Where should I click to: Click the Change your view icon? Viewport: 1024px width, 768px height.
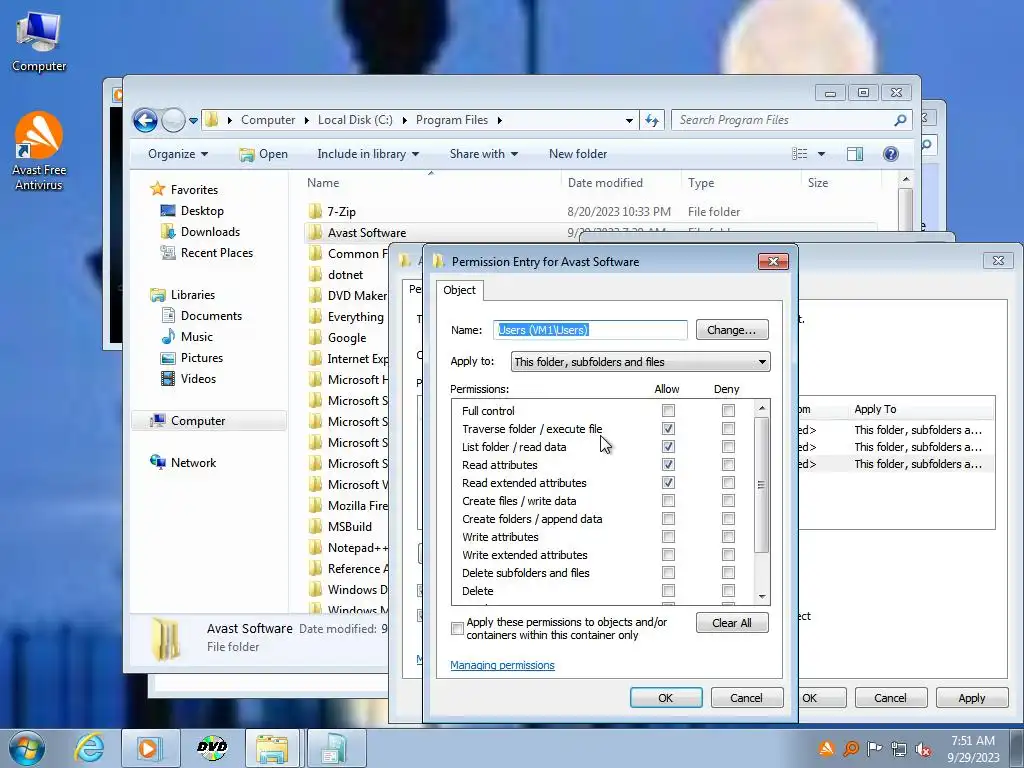800,154
